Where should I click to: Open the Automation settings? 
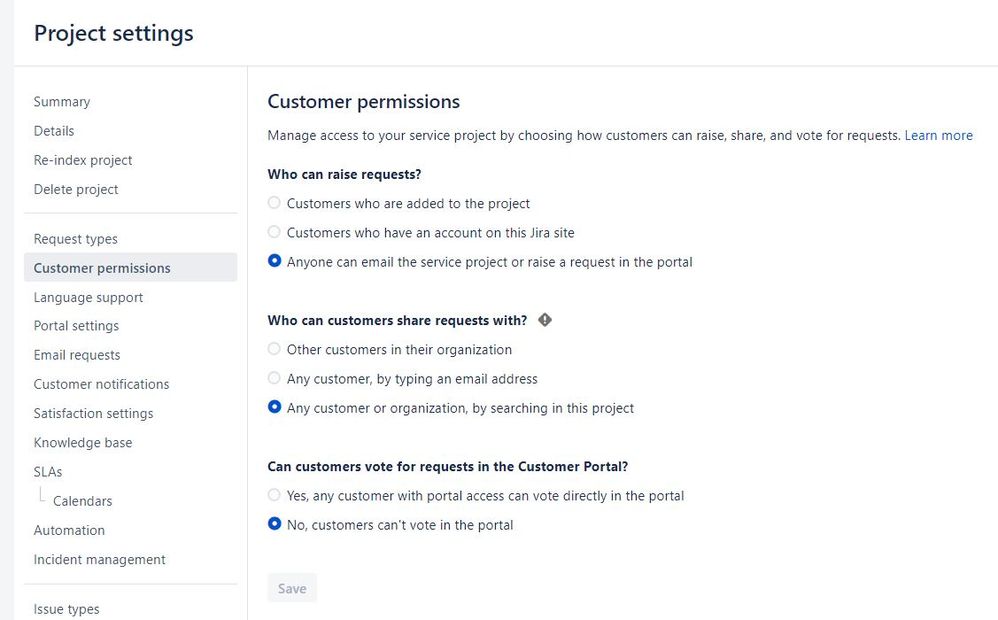click(69, 530)
